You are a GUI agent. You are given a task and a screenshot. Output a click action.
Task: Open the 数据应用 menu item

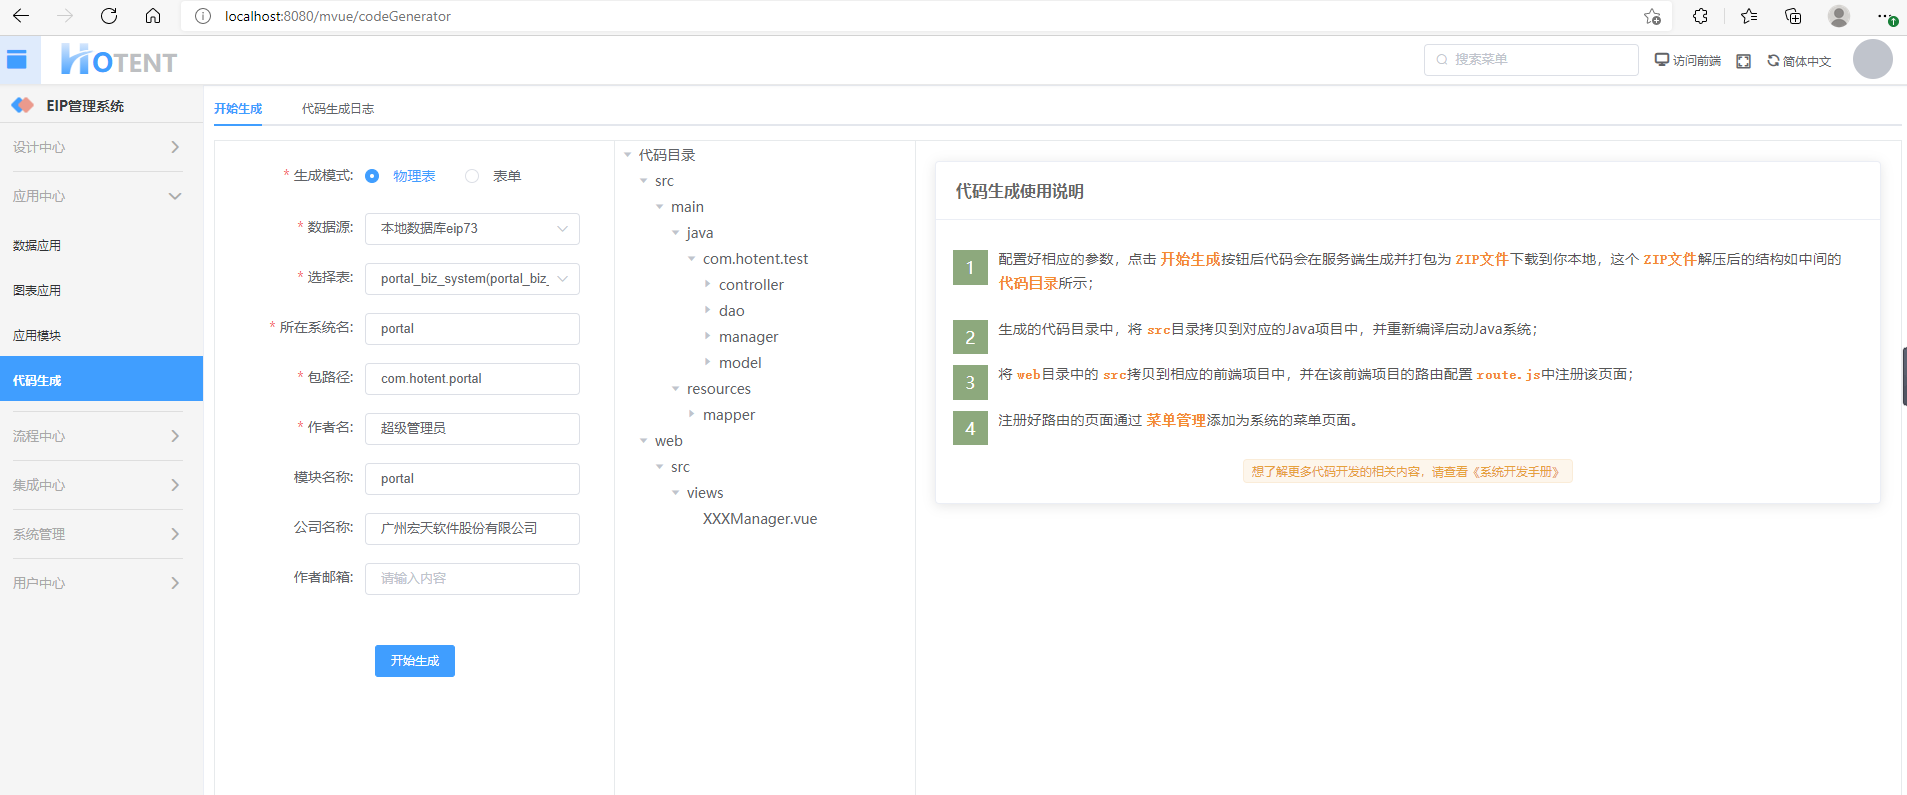click(37, 245)
